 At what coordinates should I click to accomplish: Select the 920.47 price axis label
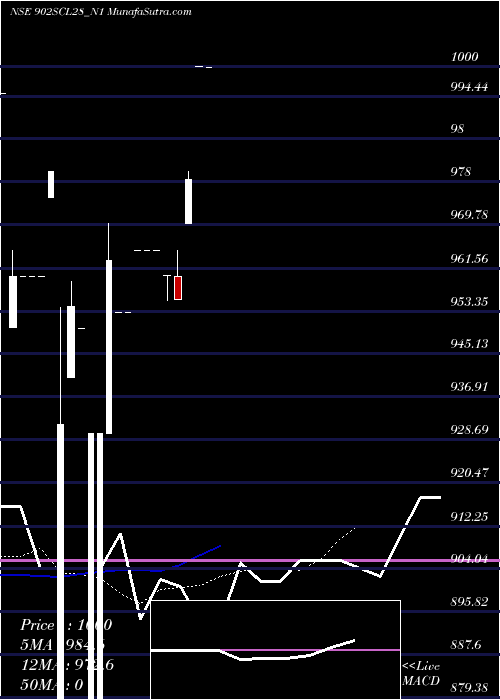(469, 472)
